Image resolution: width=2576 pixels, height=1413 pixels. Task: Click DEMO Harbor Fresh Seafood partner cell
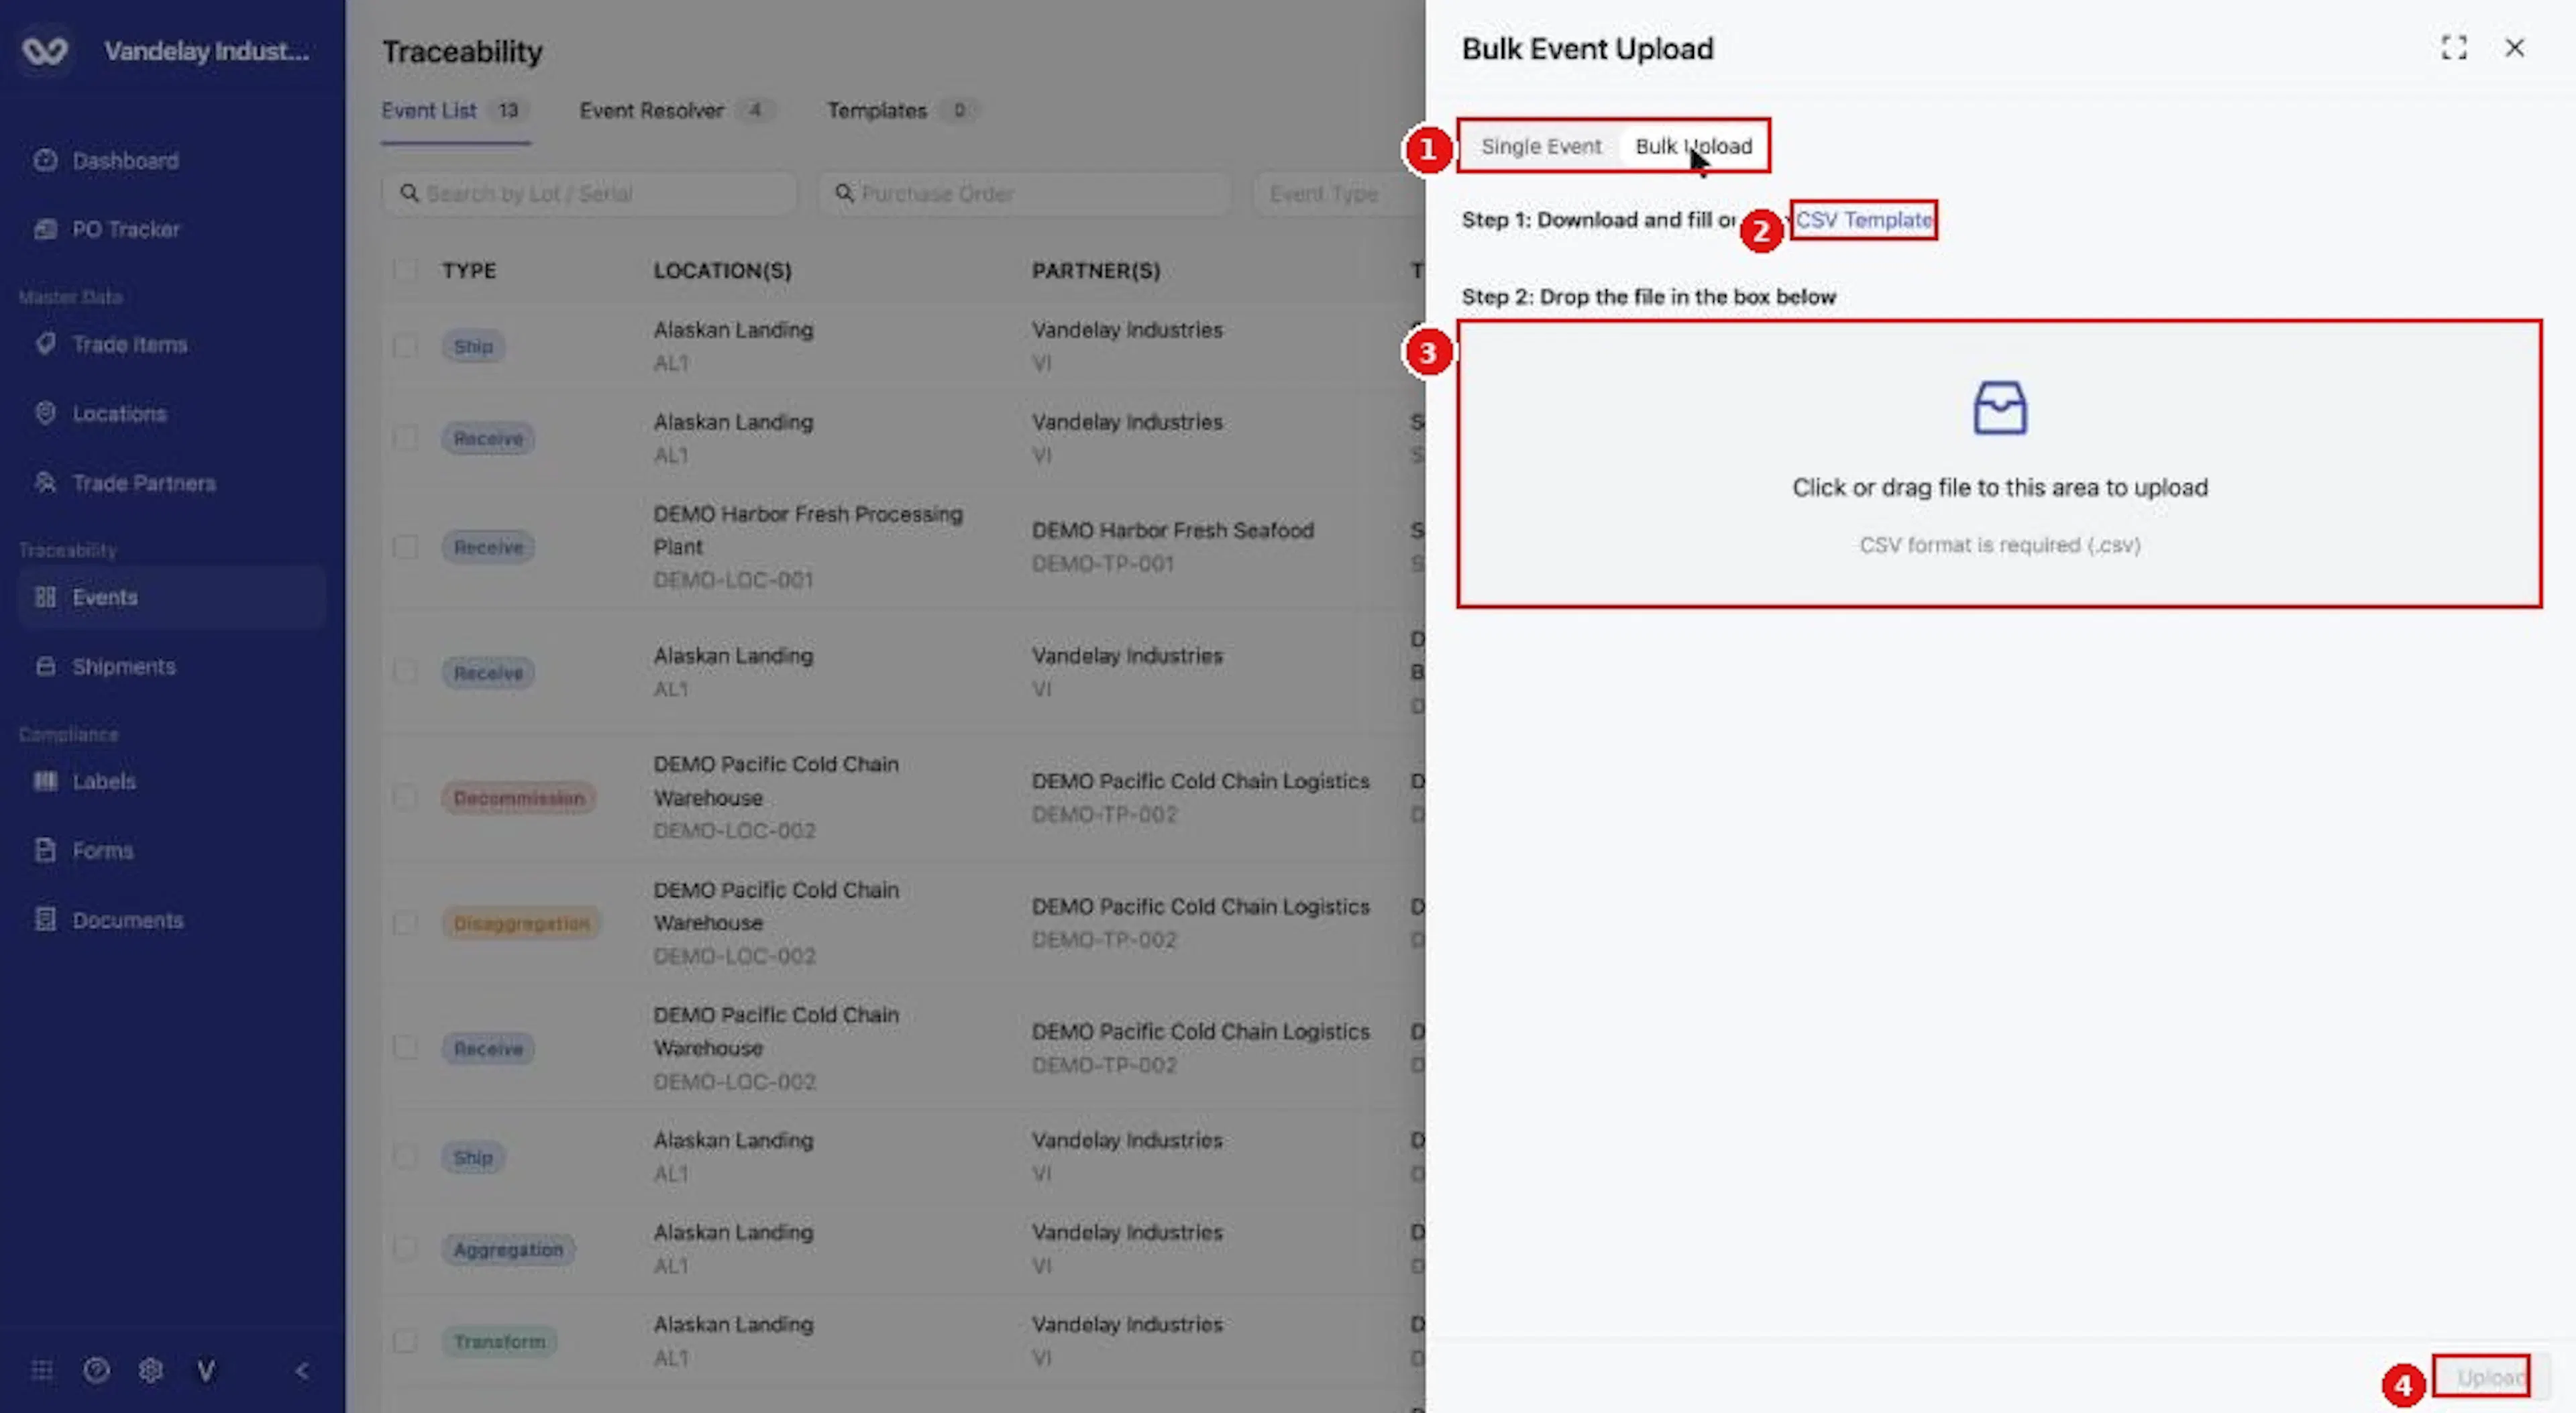click(x=1172, y=546)
